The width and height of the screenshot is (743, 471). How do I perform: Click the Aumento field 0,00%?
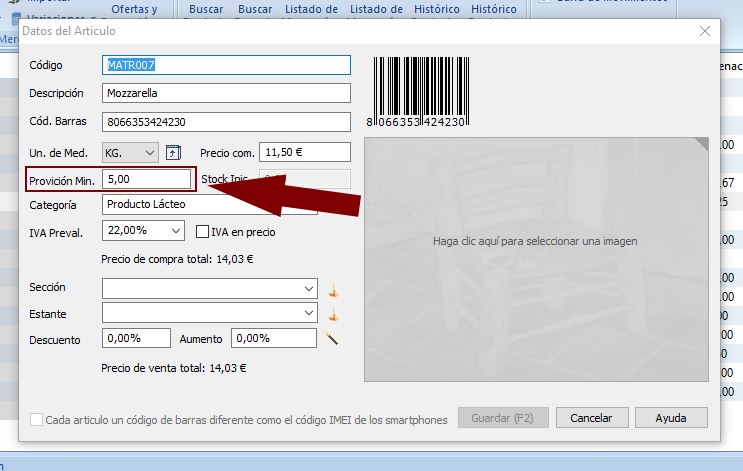274,338
